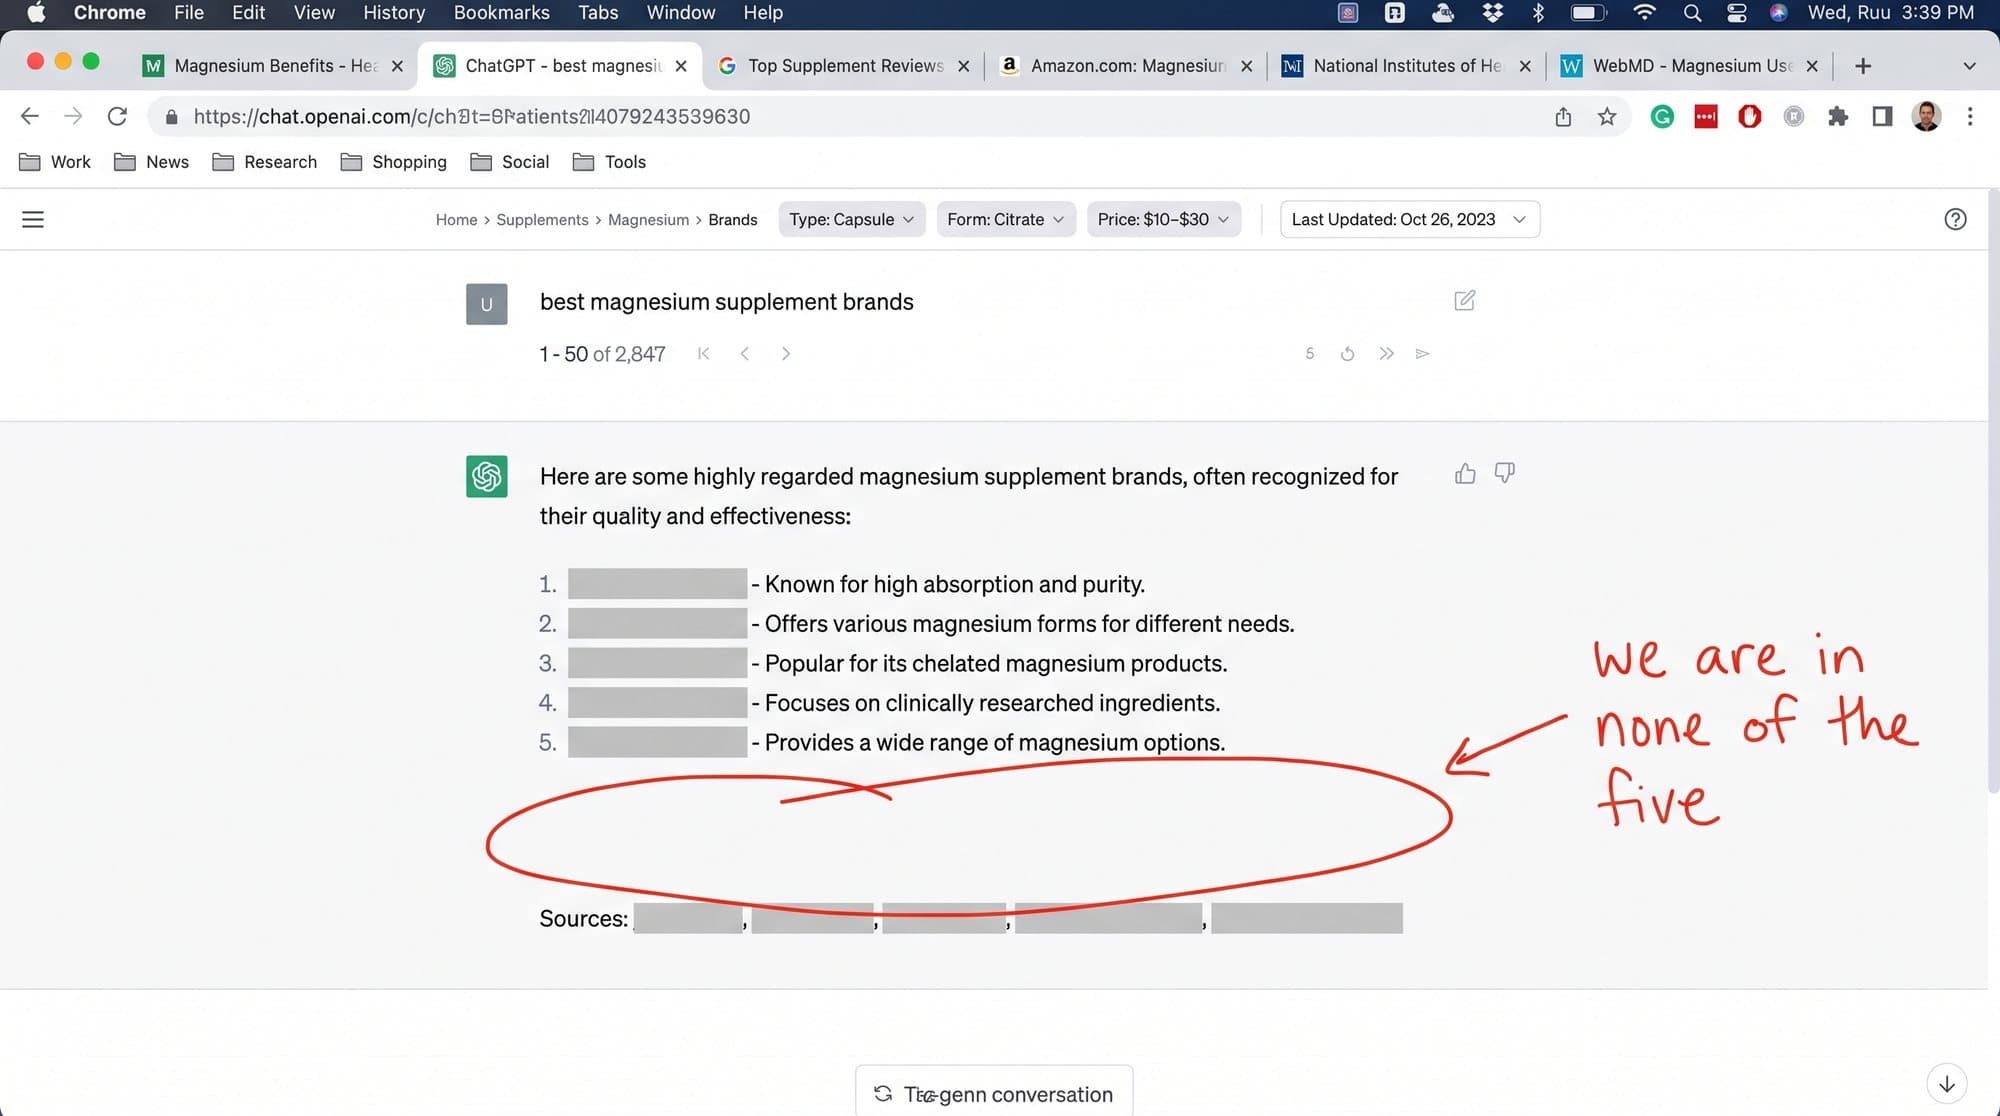This screenshot has height=1116, width=2000.
Task: Open the Research bookmarks folder
Action: pos(265,162)
